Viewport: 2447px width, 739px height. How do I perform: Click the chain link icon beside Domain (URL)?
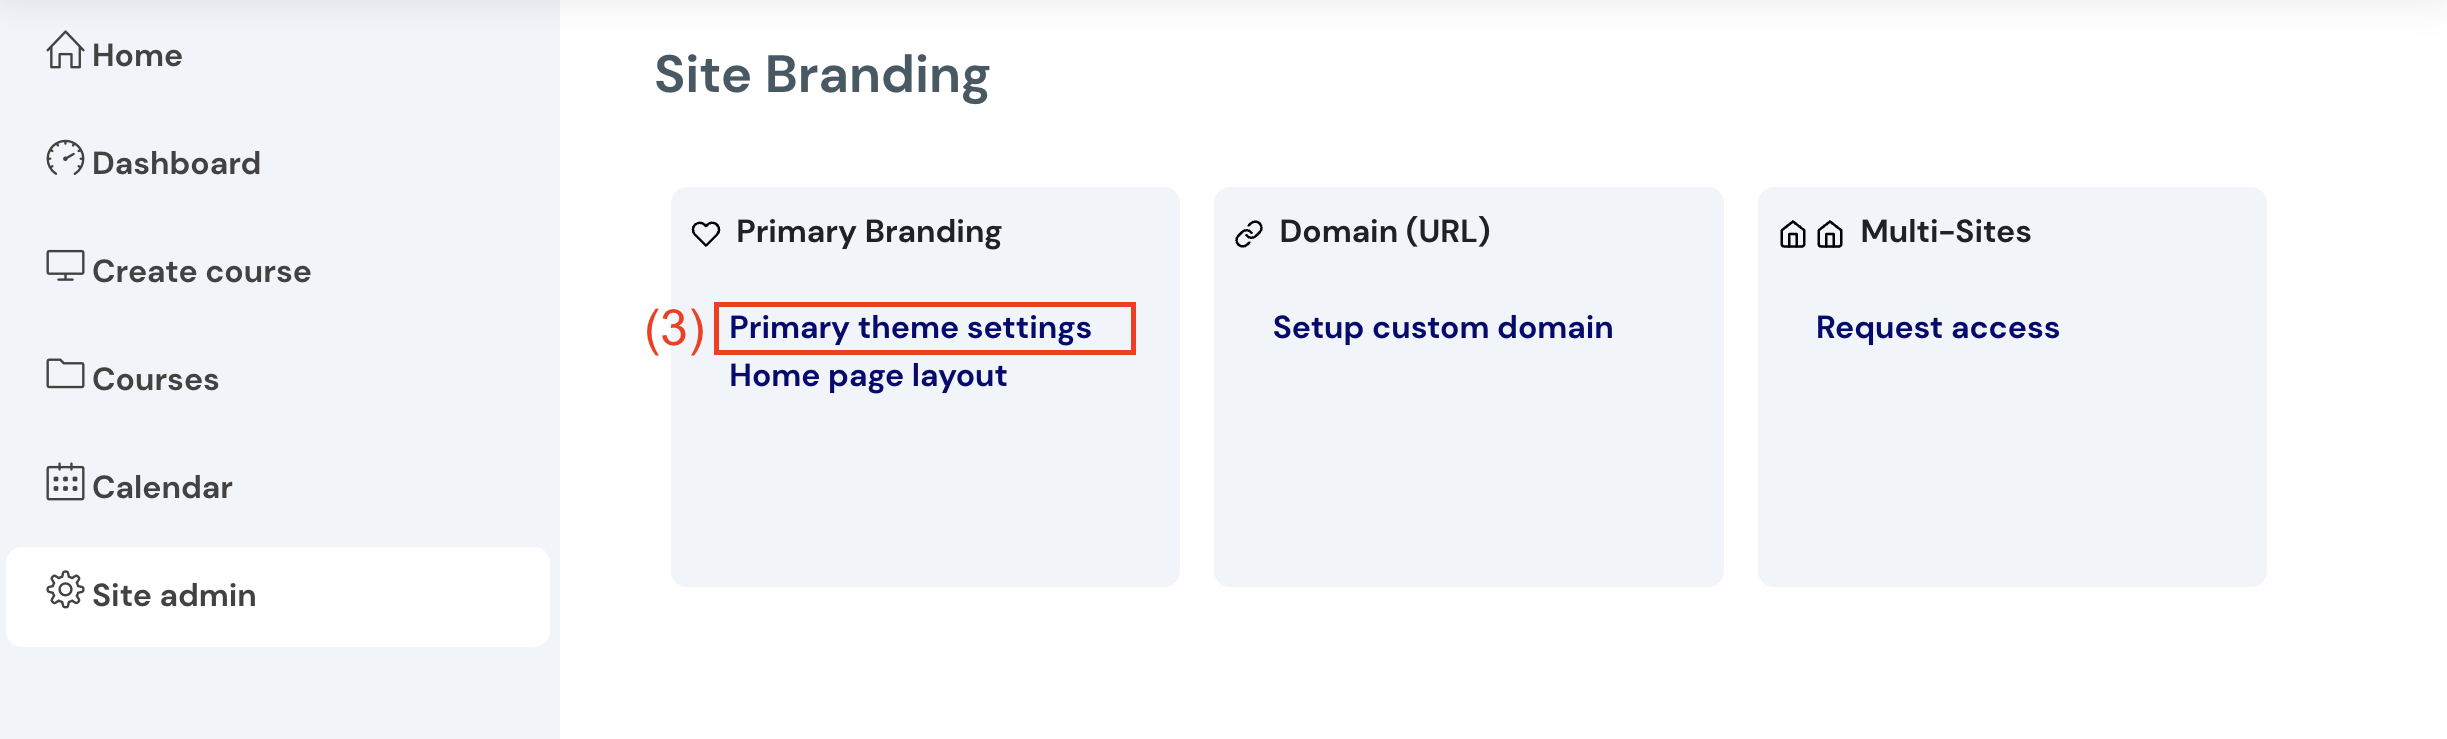[1249, 234]
